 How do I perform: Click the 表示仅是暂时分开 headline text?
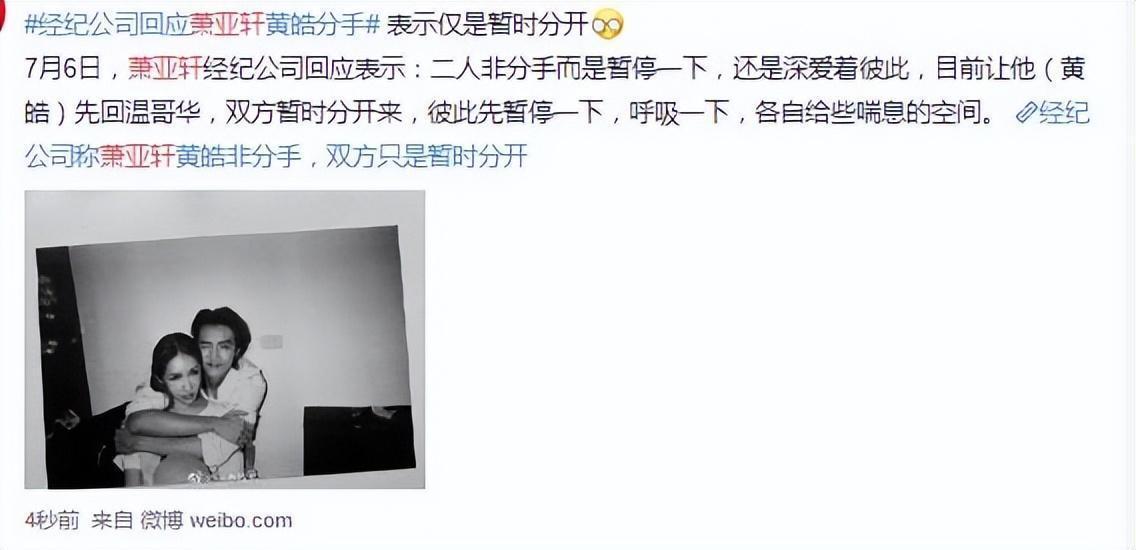(487, 26)
